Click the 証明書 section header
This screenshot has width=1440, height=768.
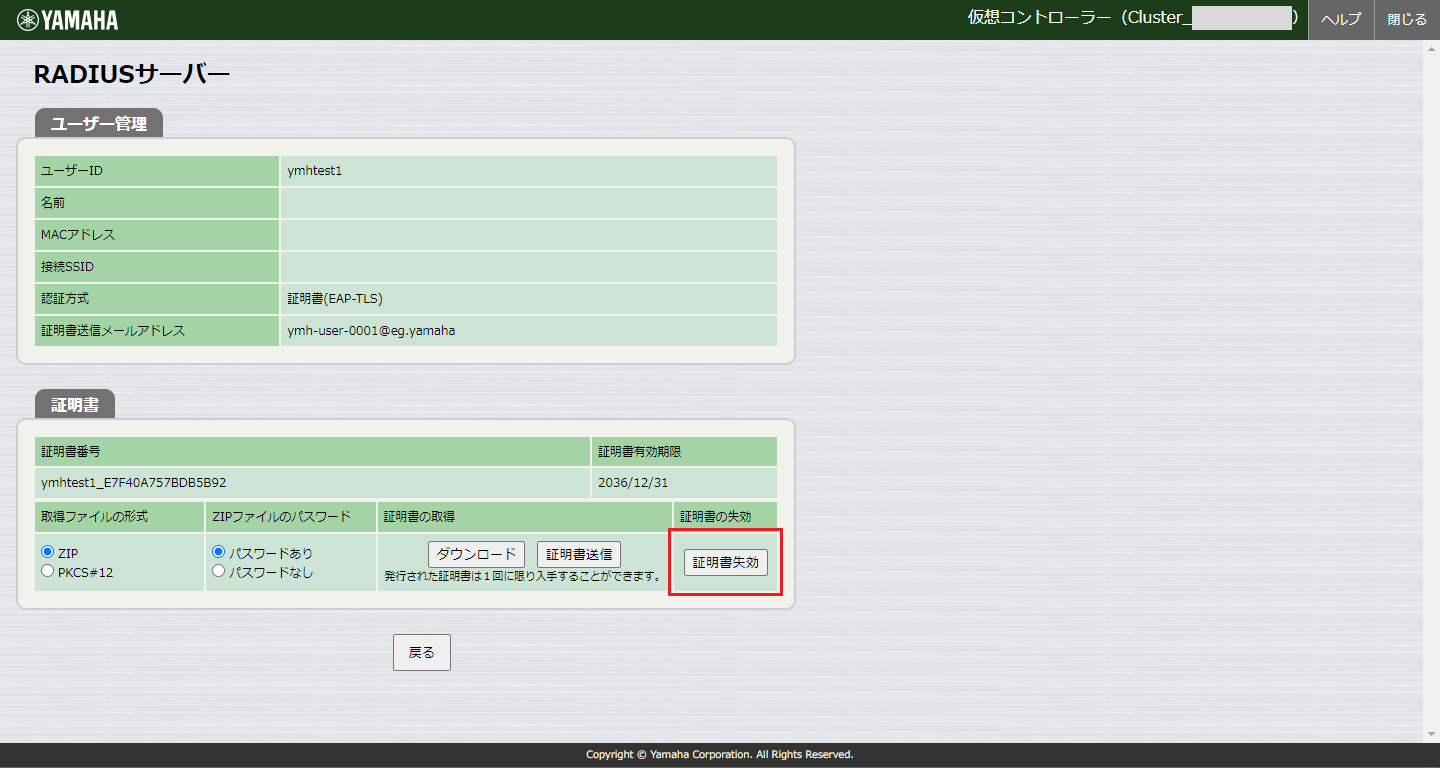coord(75,405)
